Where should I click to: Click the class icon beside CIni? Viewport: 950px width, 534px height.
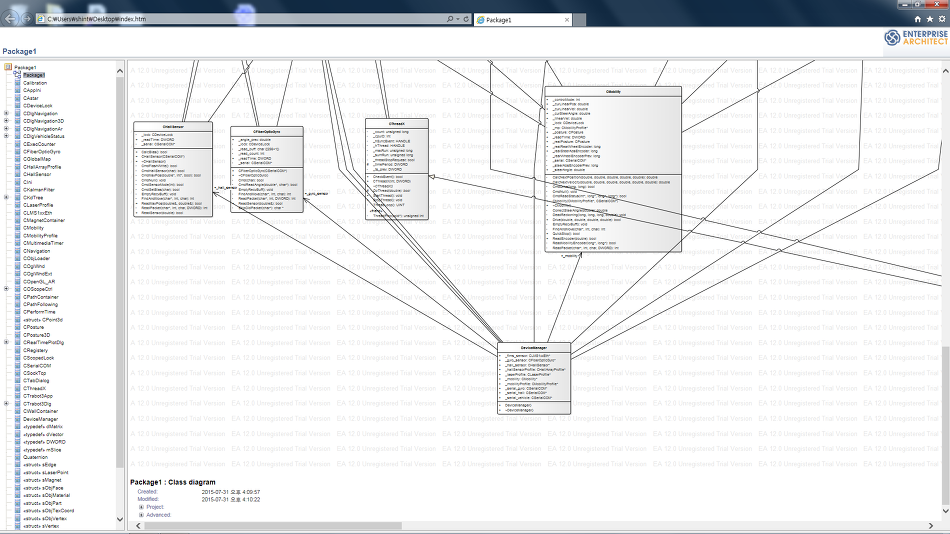click(x=18, y=182)
